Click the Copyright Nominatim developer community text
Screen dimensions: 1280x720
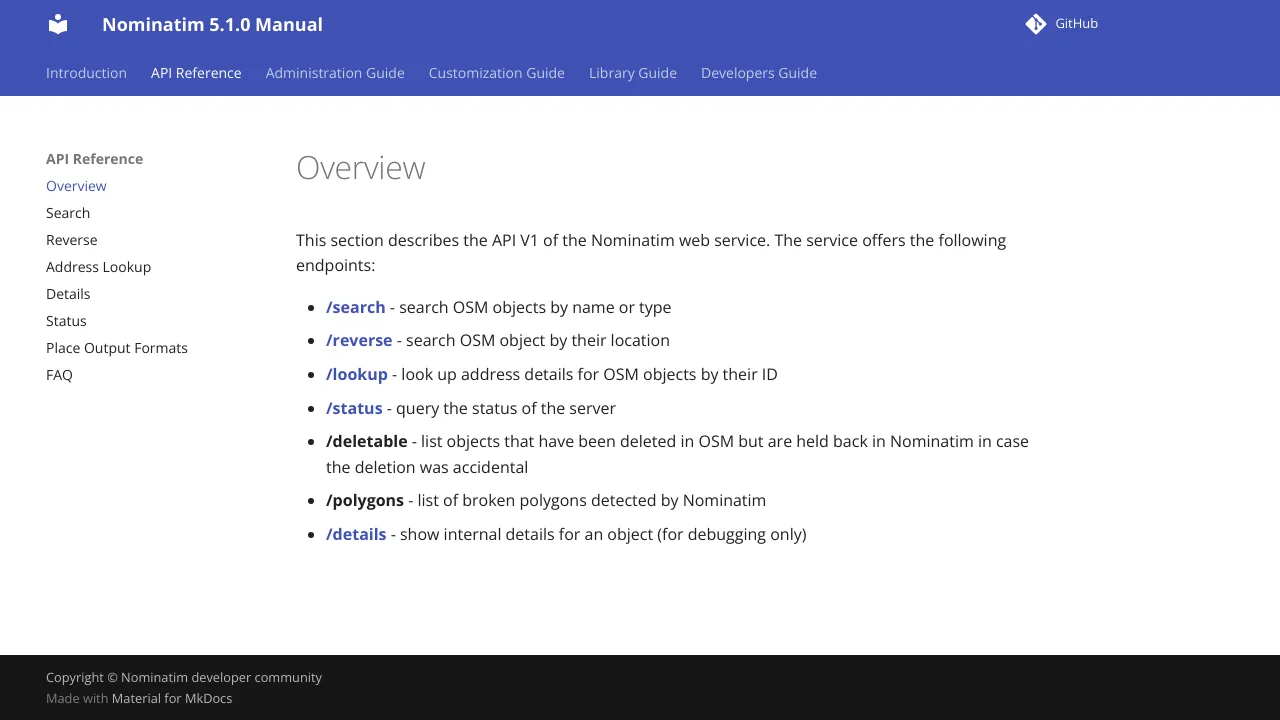pyautogui.click(x=184, y=677)
